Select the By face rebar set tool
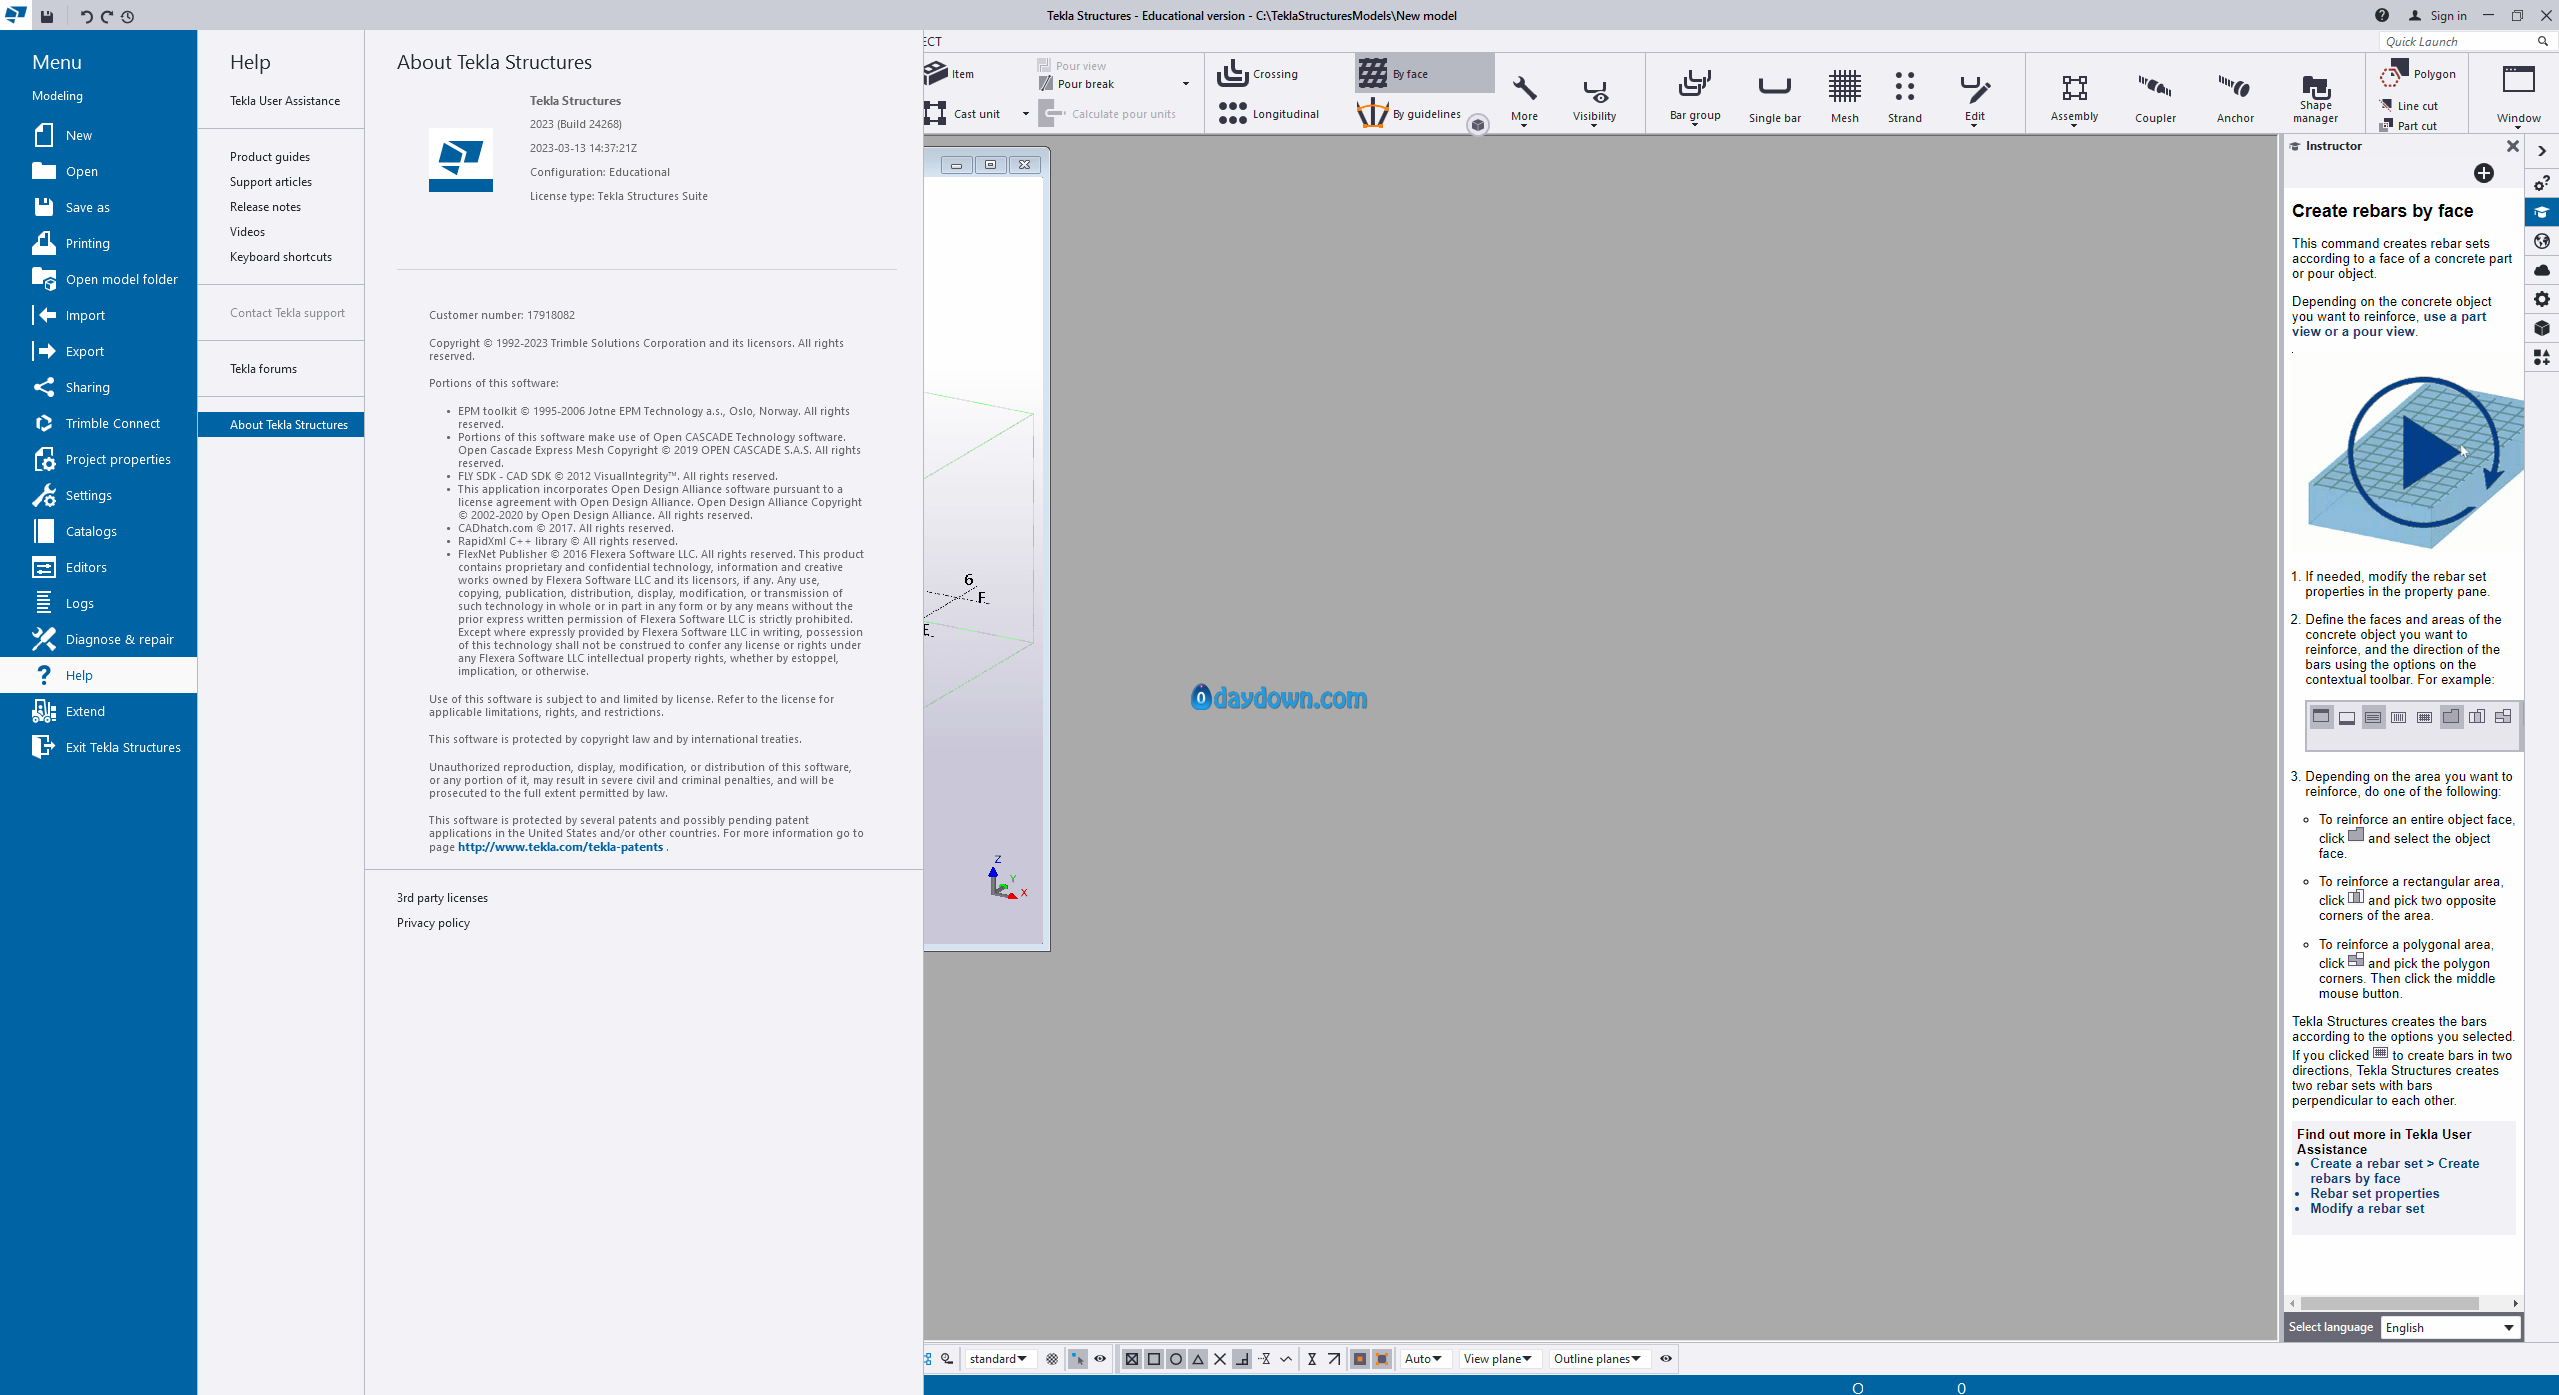 [1424, 74]
